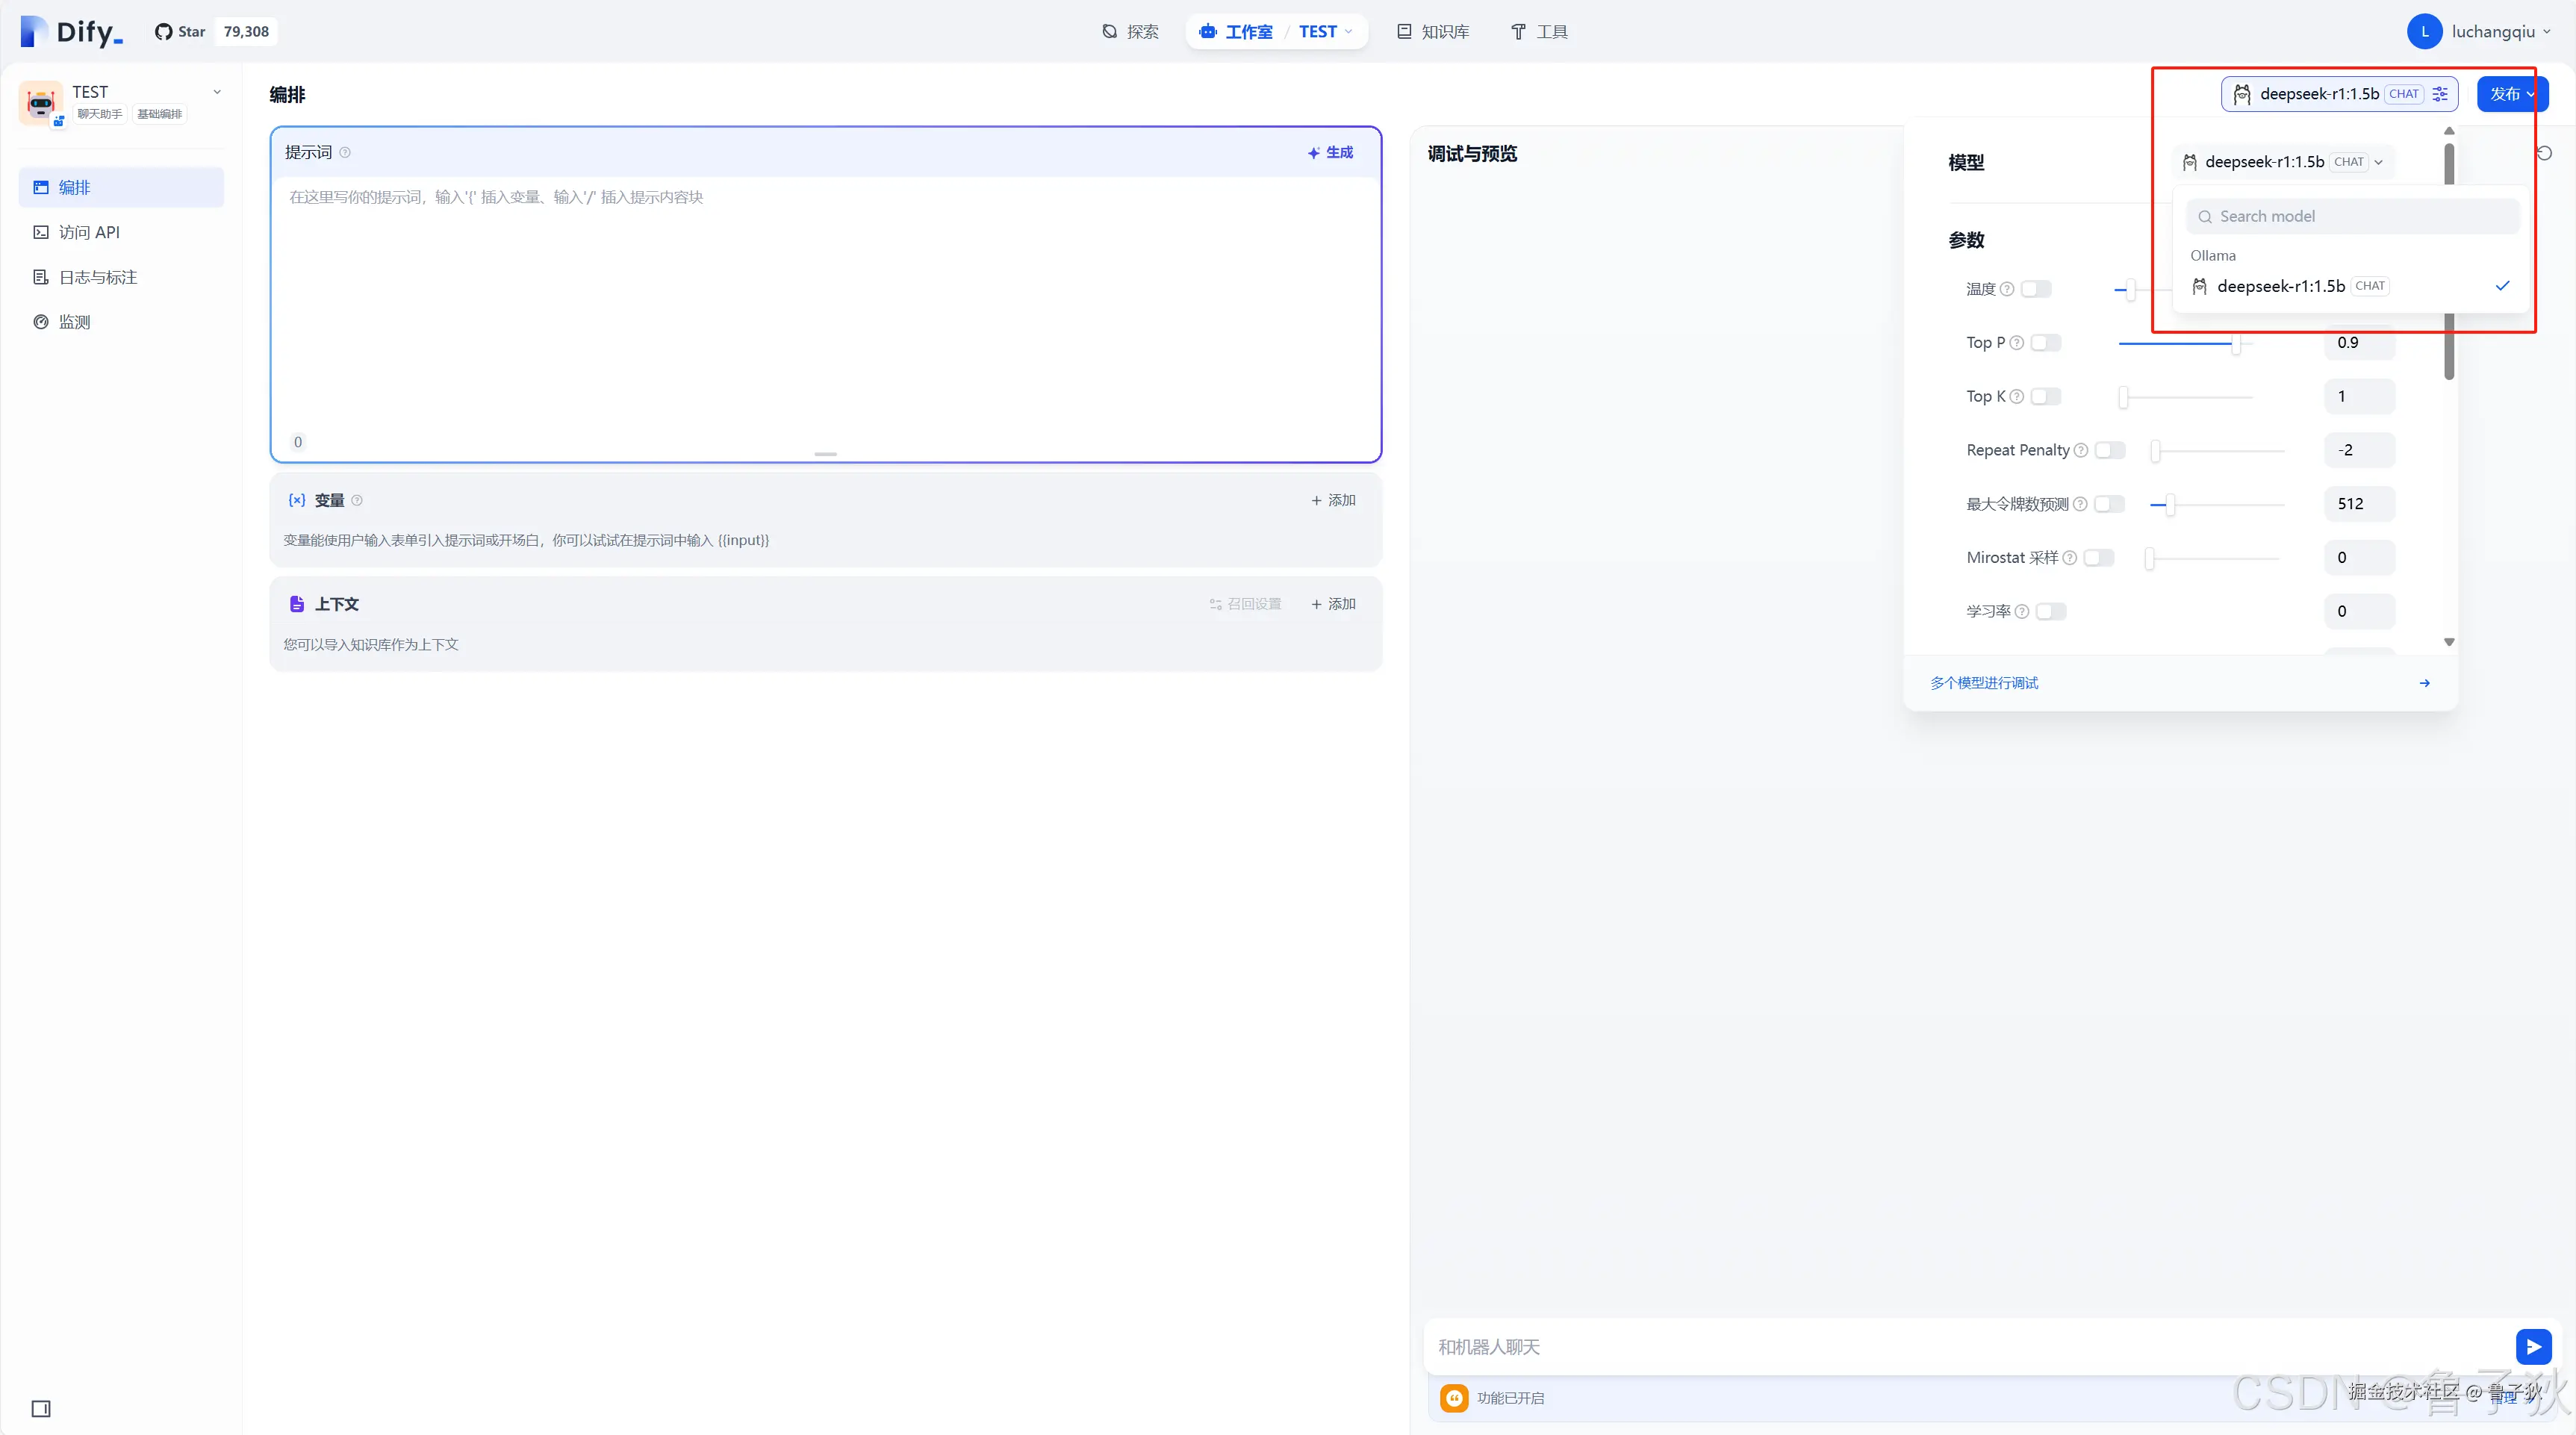Screen dimensions: 2576x1435
Task: Click the TEST app robot avatar
Action: click(x=41, y=103)
